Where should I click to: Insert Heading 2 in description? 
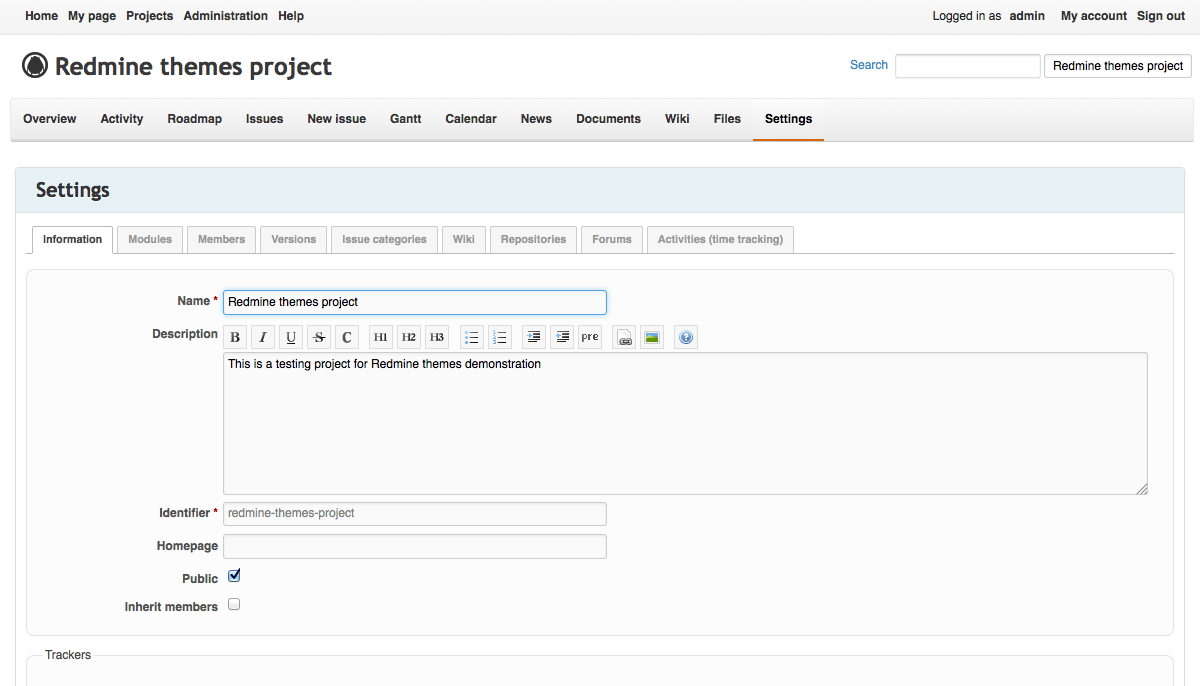(409, 337)
